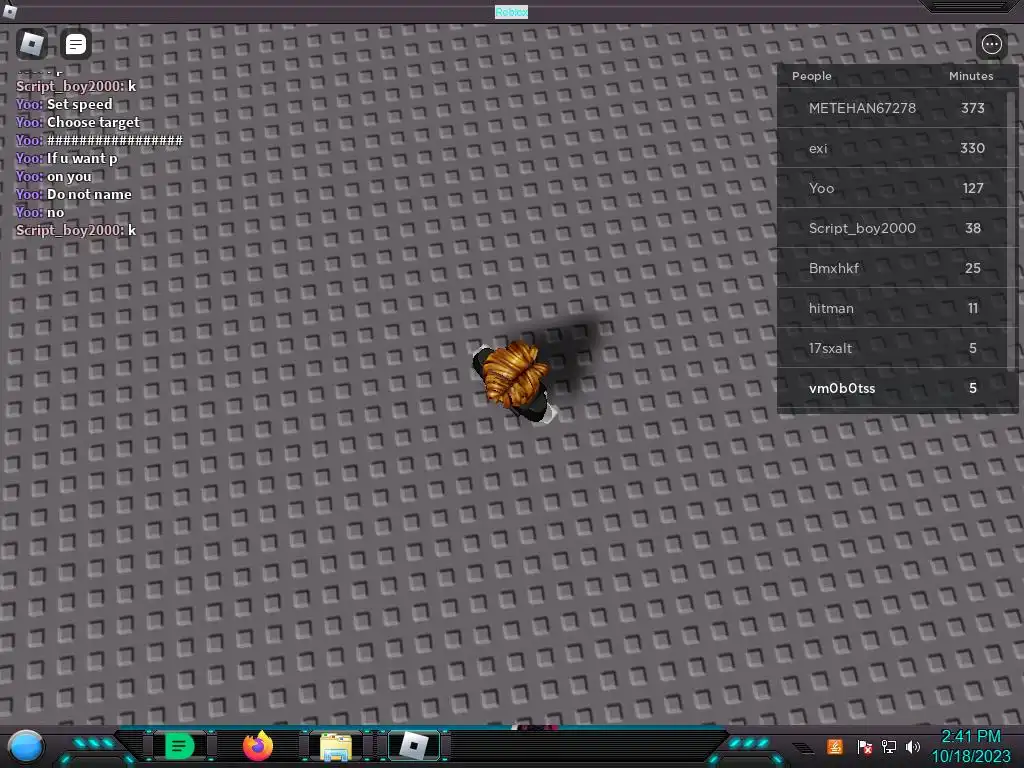Image resolution: width=1024 pixels, height=768 pixels.
Task: Click the Java update tray icon
Action: click(x=834, y=746)
